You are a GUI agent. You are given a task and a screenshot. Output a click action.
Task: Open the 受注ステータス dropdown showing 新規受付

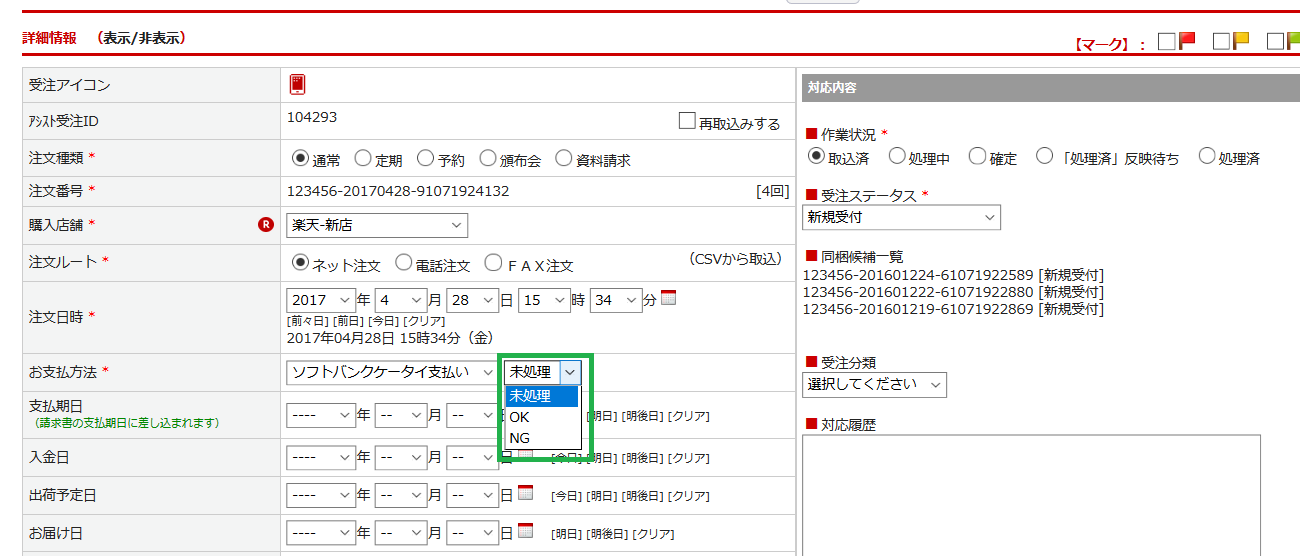[901, 217]
